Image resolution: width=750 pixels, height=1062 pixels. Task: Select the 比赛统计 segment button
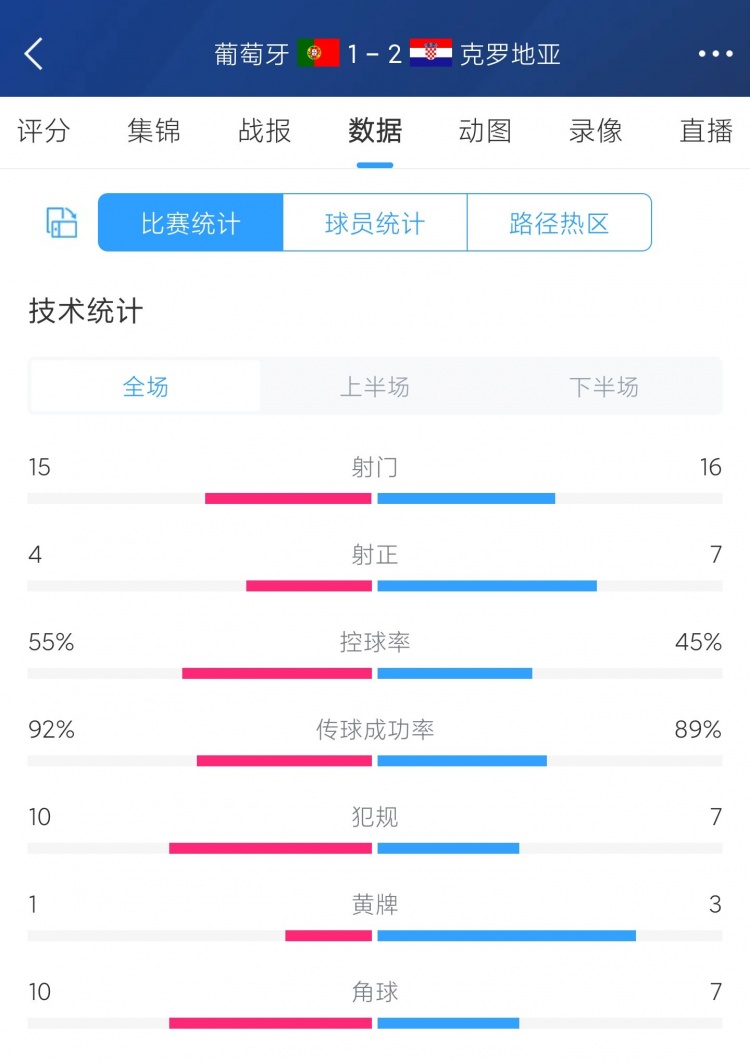pos(191,223)
